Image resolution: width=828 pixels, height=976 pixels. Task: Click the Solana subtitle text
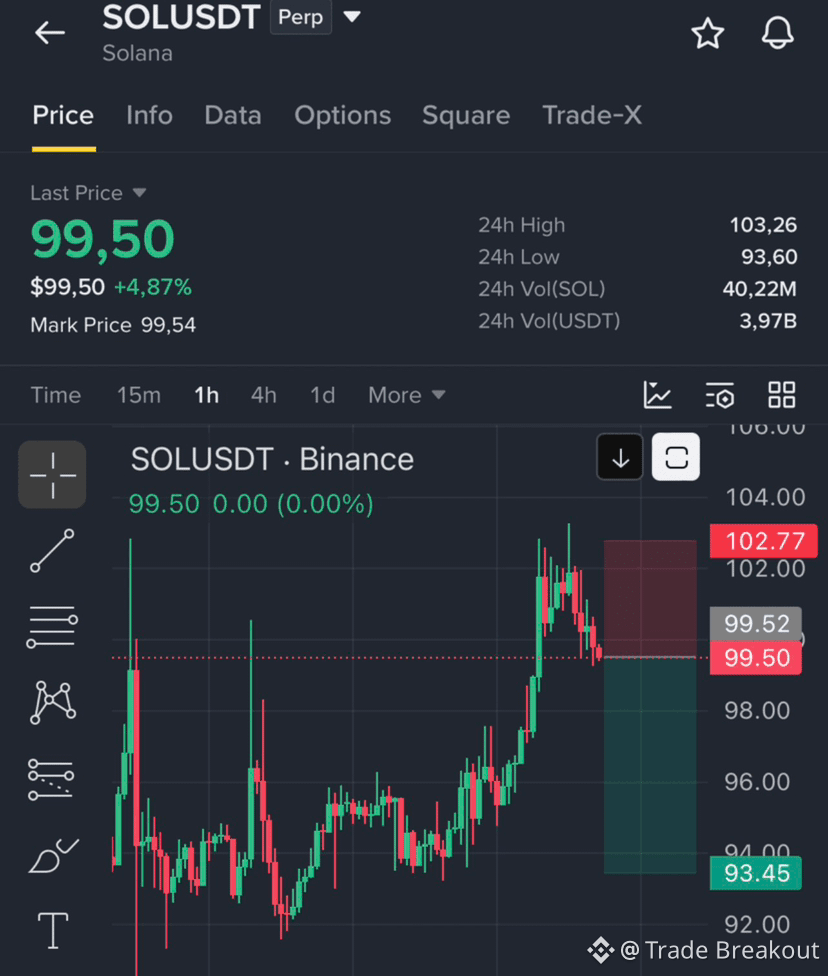[x=138, y=54]
